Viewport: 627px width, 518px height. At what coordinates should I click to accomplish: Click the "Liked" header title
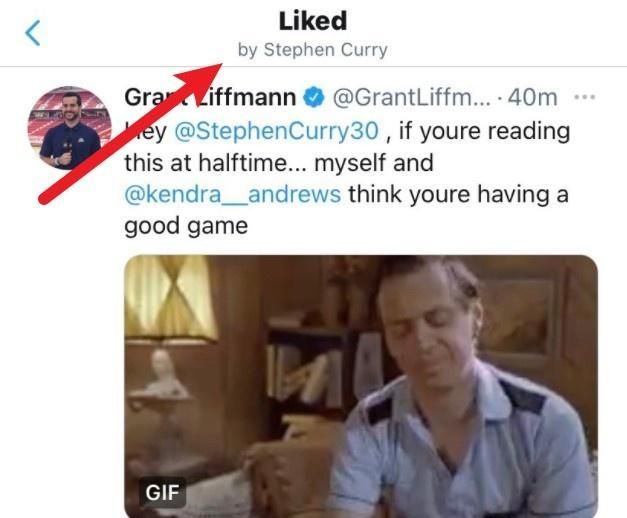tap(312, 21)
